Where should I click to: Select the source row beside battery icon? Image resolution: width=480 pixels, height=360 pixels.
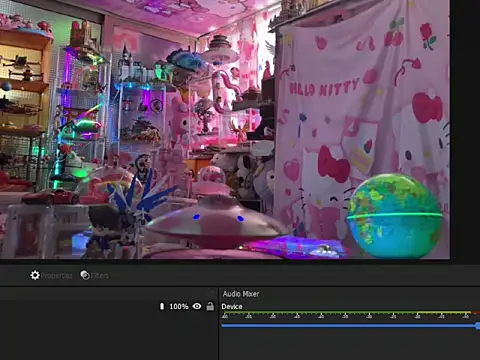pos(108,306)
